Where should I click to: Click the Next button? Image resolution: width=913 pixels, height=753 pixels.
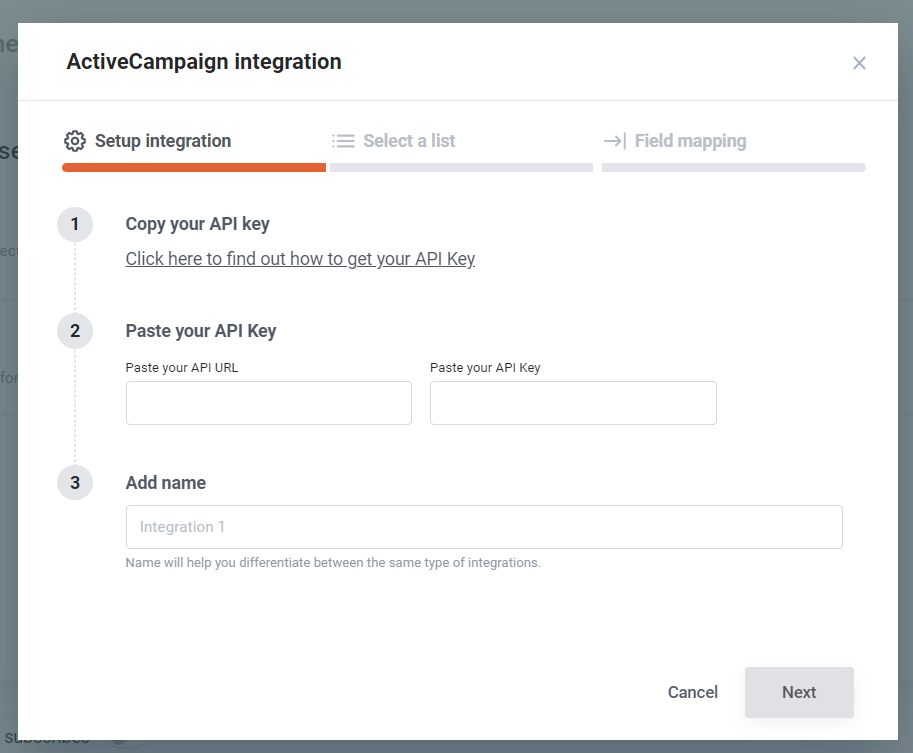pyautogui.click(x=799, y=692)
